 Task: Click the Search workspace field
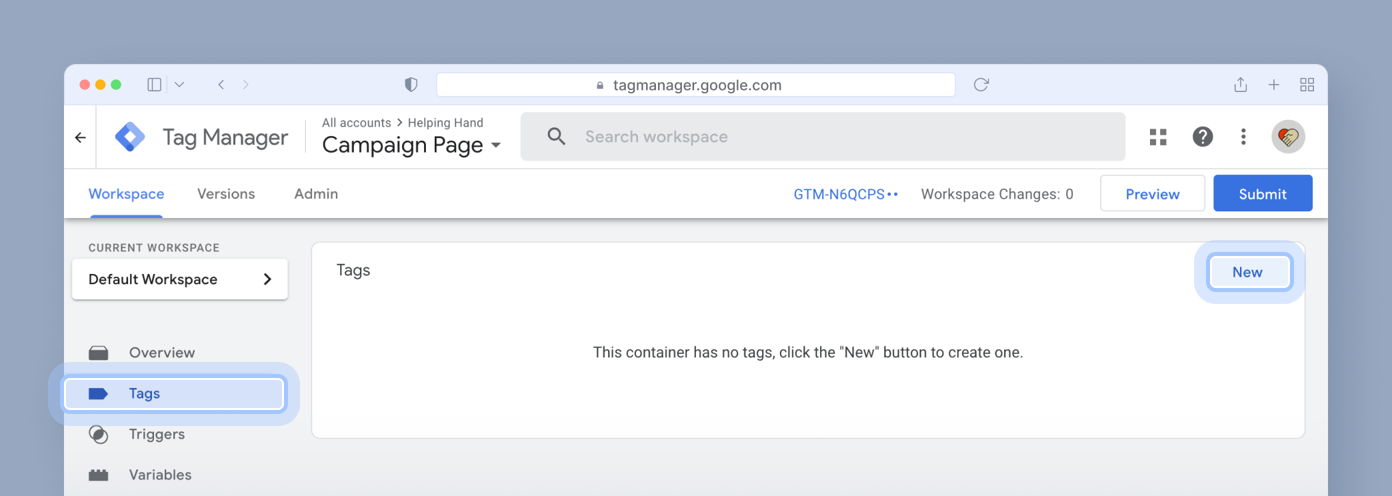(x=823, y=137)
